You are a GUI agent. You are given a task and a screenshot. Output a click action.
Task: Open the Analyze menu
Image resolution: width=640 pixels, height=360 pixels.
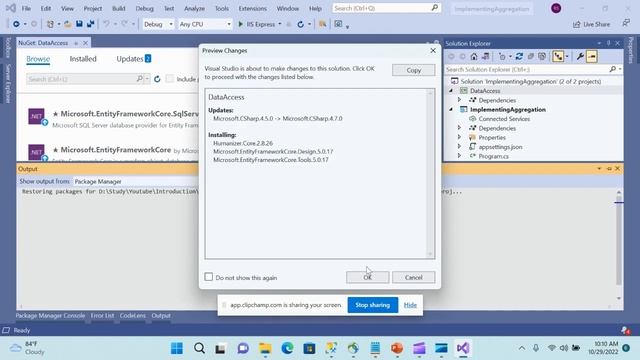(194, 8)
